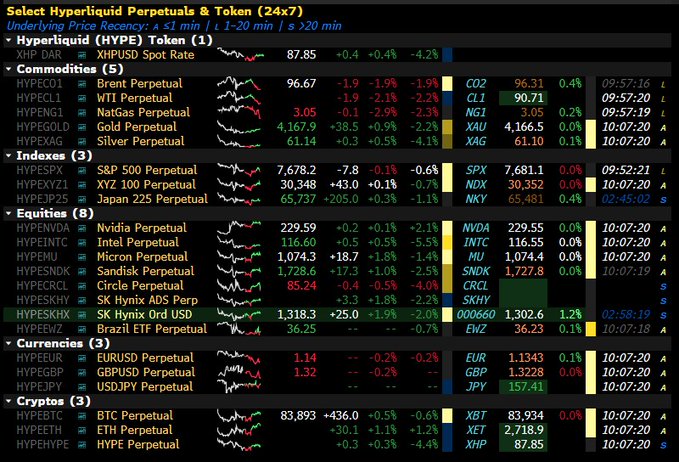Click Gold Perpetual price 4,167.9

tap(297, 127)
